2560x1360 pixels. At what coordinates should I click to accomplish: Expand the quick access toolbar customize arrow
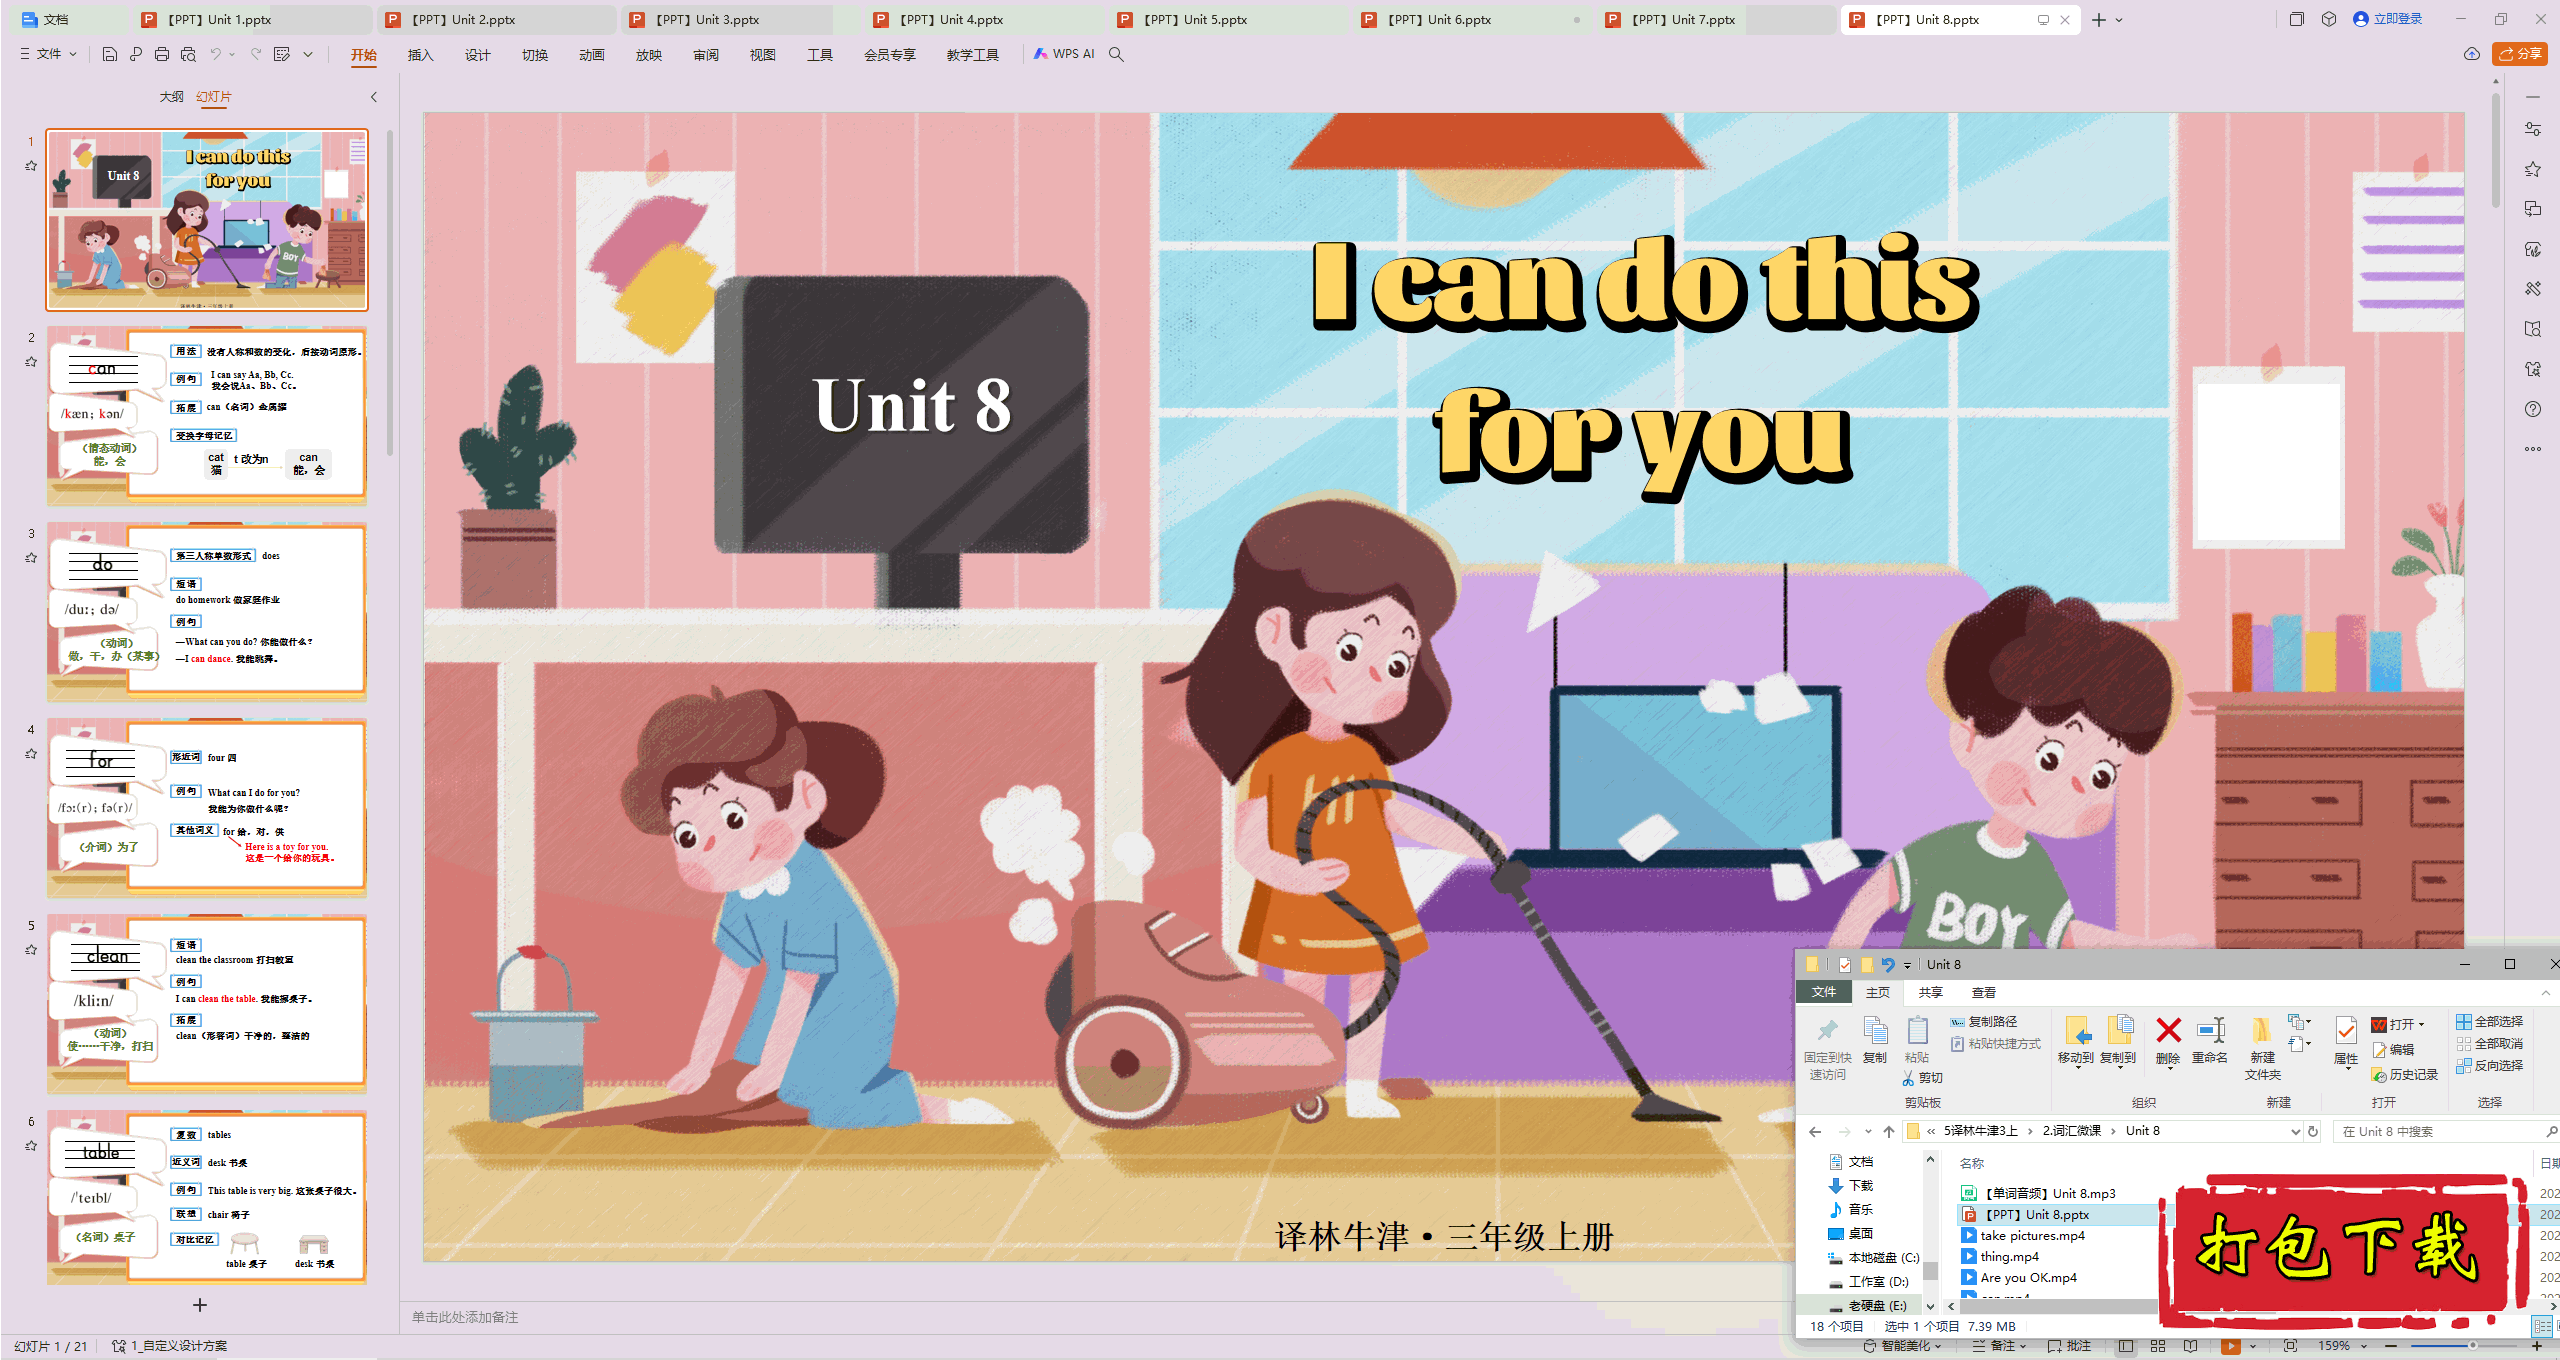tap(308, 54)
